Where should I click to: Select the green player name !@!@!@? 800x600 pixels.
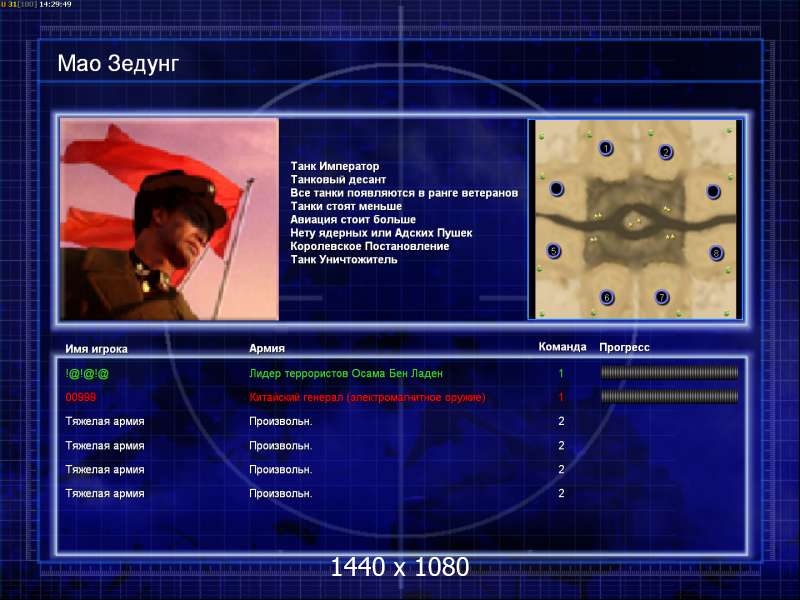tap(87, 374)
